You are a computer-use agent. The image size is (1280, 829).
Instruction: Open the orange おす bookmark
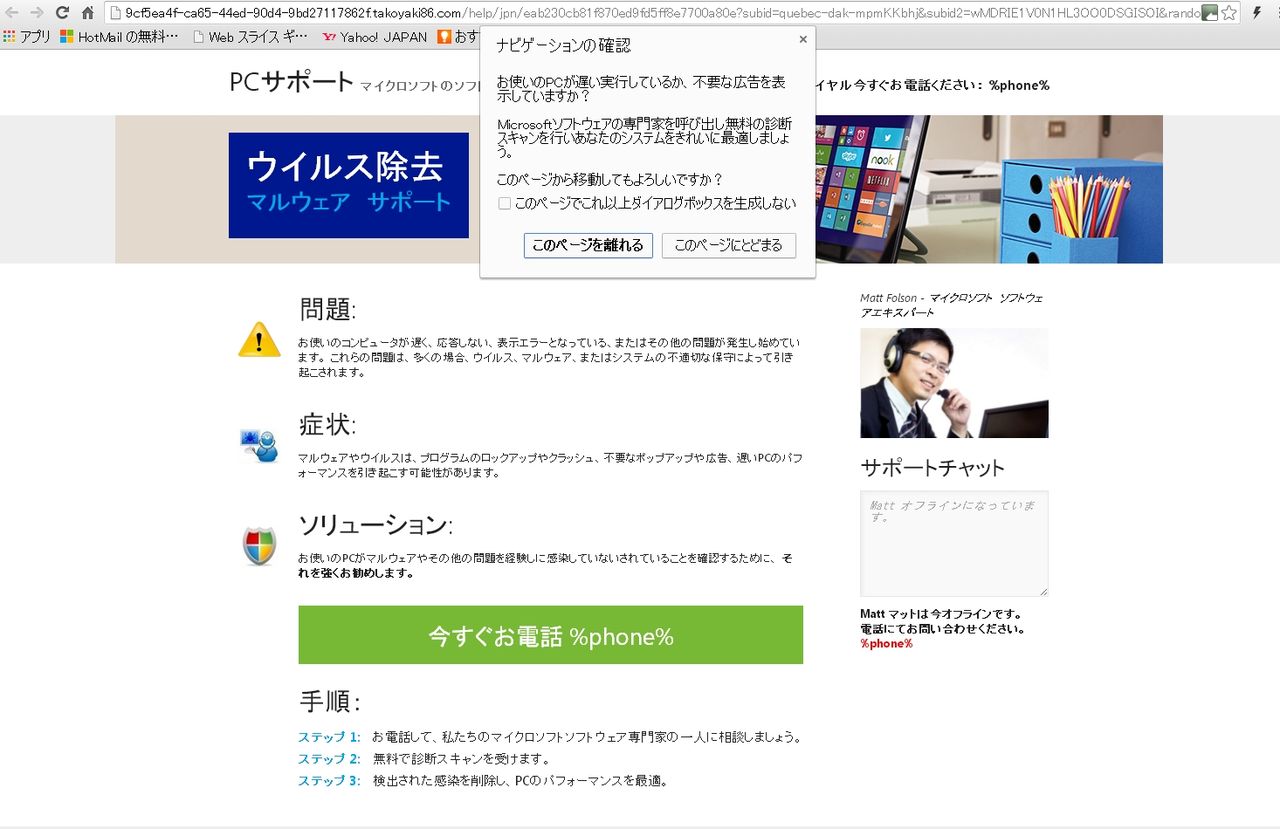[x=458, y=37]
